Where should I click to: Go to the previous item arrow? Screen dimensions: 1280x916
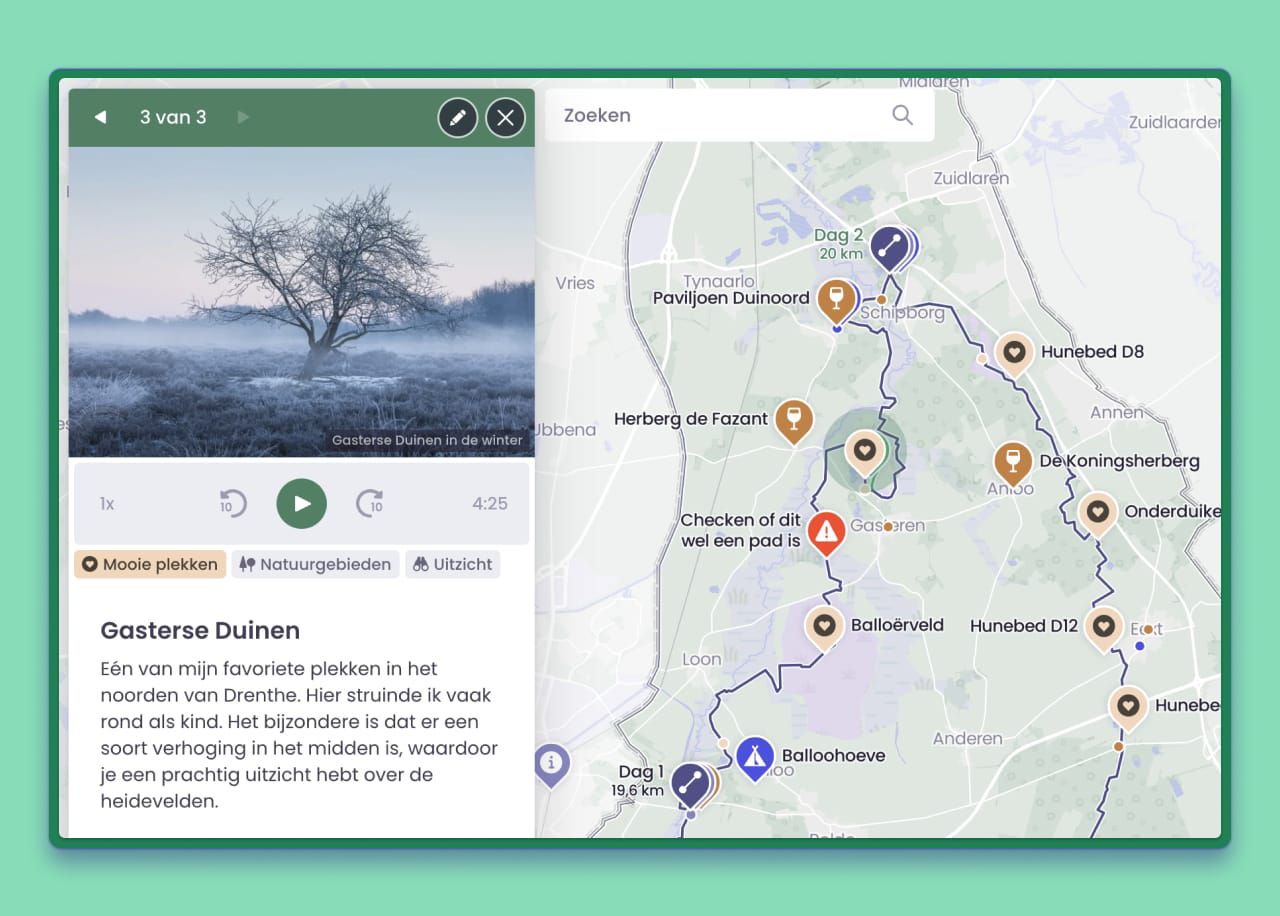[100, 118]
